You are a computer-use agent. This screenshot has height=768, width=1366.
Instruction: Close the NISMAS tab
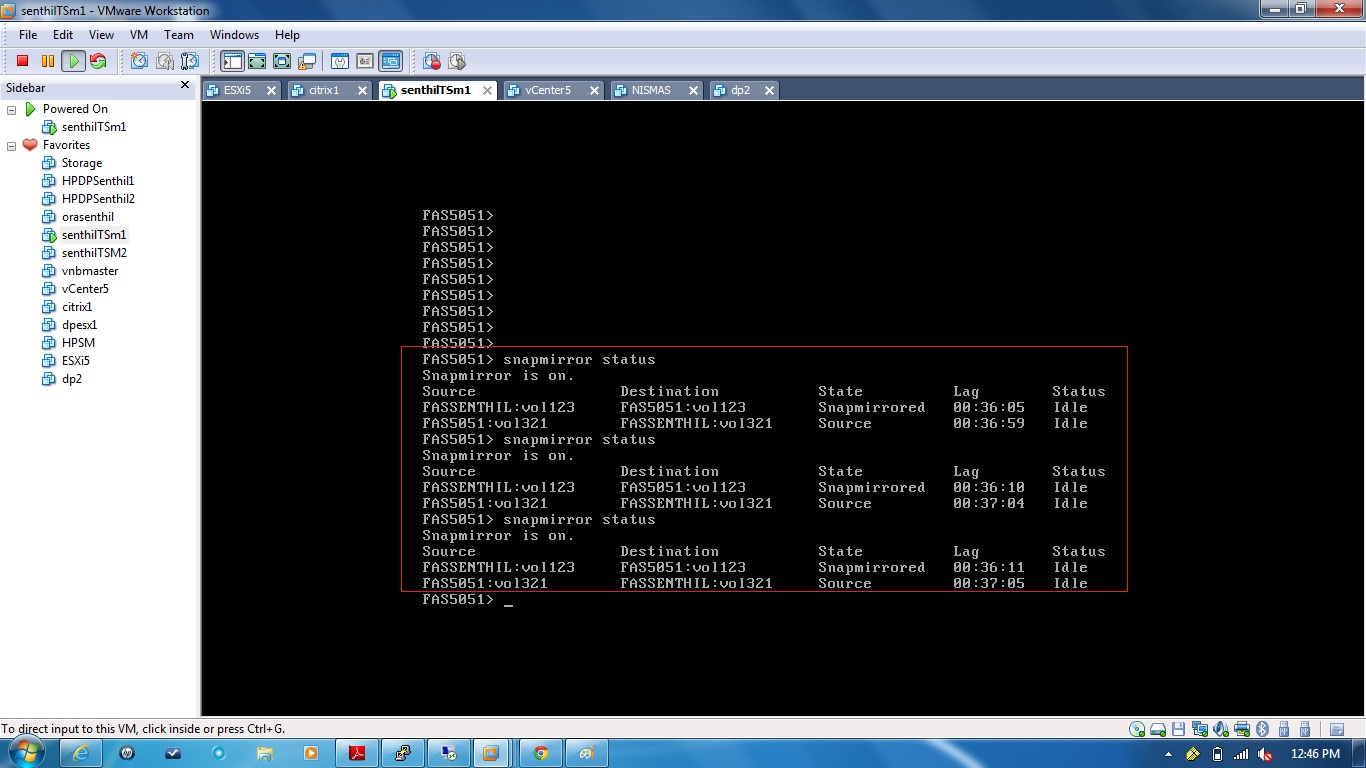693,89
